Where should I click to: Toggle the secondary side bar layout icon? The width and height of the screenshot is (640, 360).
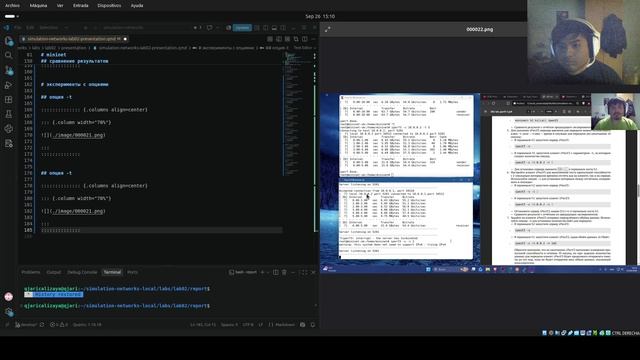click(x=283, y=28)
